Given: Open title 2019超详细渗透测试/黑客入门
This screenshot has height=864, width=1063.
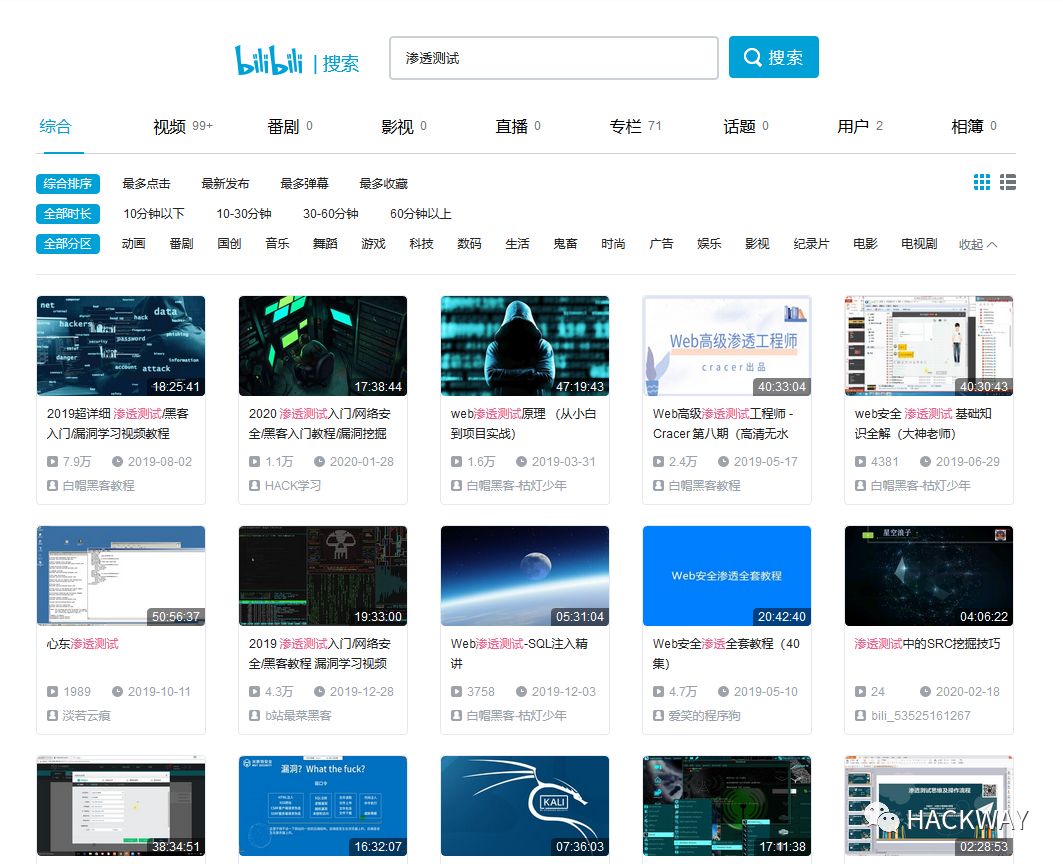Looking at the screenshot, I should click(118, 423).
